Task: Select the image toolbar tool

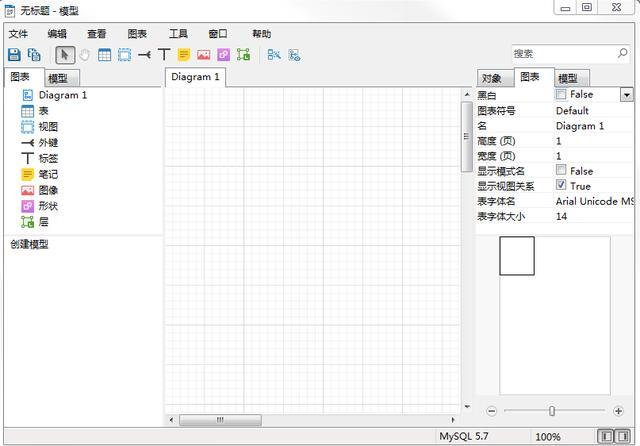Action: click(x=204, y=55)
